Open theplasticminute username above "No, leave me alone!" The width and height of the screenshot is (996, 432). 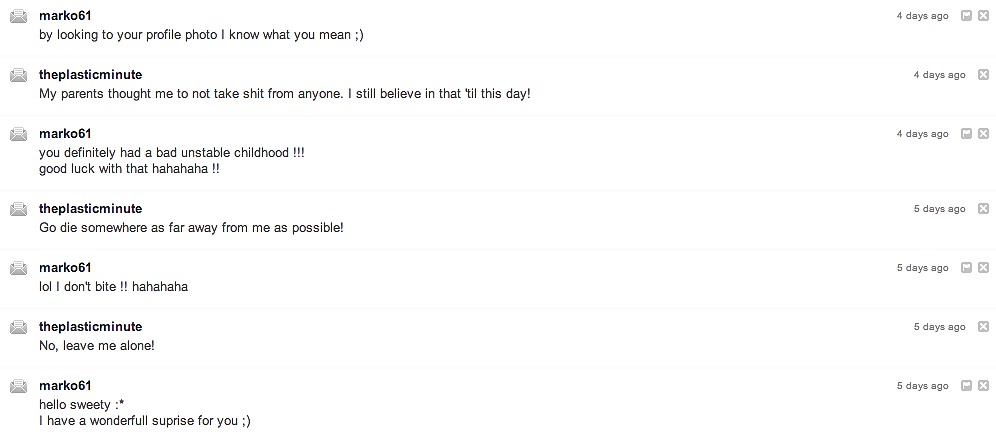90,327
